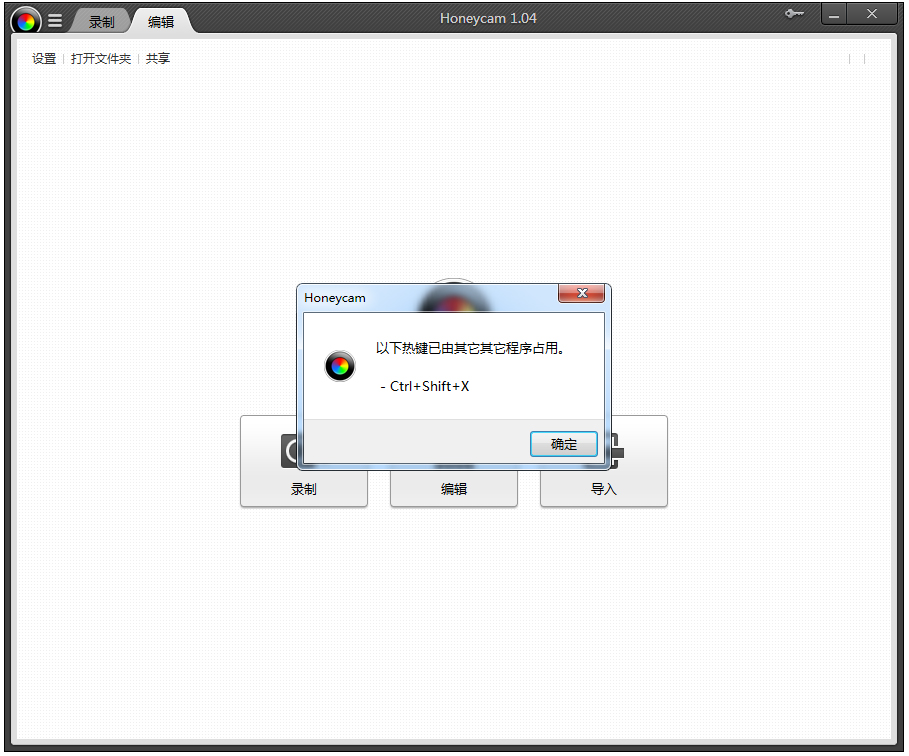Click the large 录制 button
This screenshot has width=909, height=756.
coord(304,487)
